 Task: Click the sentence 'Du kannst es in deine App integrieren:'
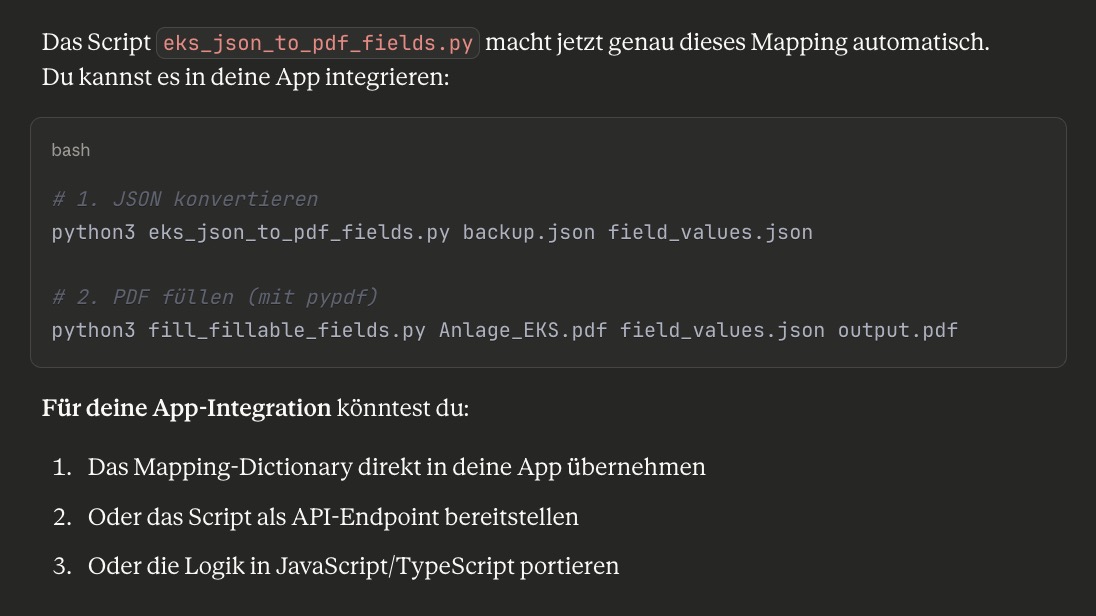coord(245,77)
